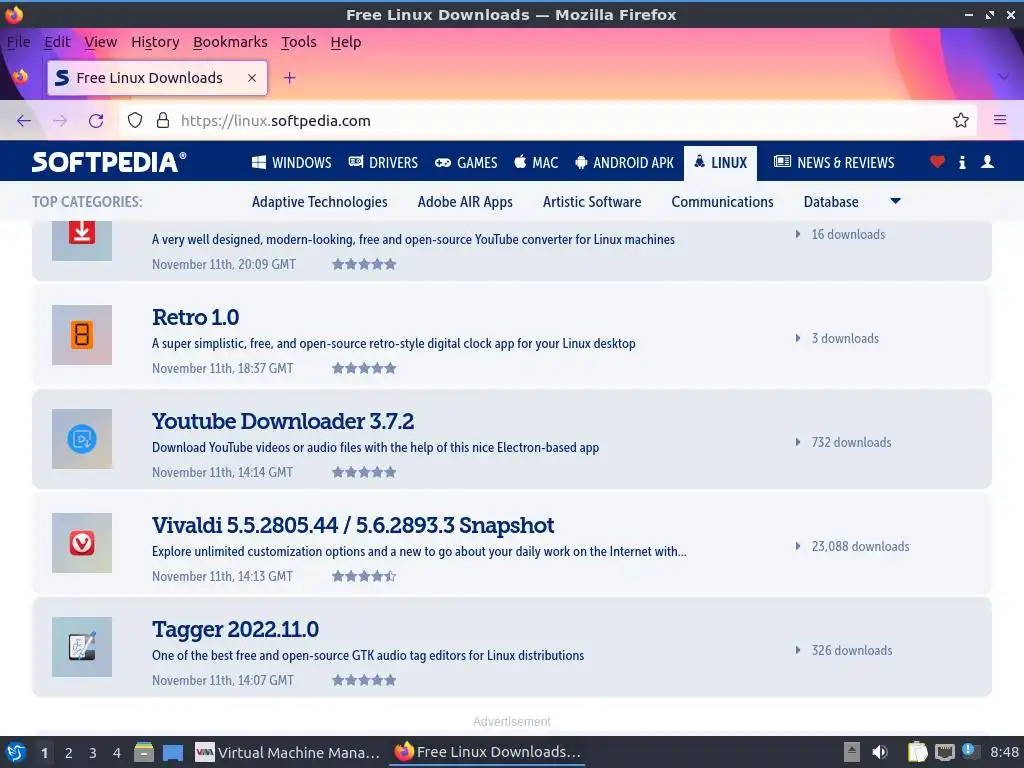Open Artistic Software category
1024x768 pixels.
point(592,202)
